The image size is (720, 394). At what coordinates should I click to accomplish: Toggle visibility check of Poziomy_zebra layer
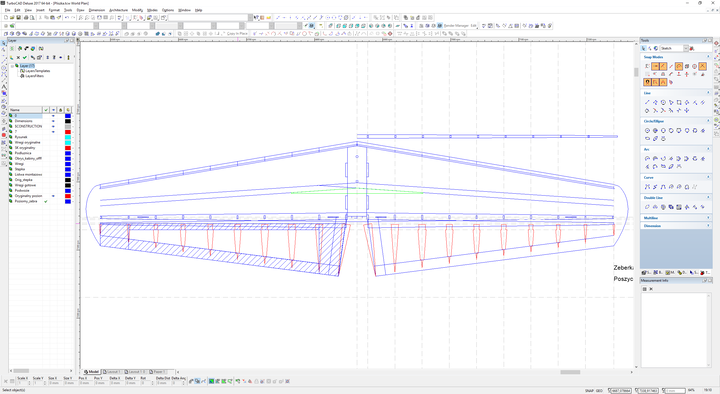pyautogui.click(x=46, y=201)
